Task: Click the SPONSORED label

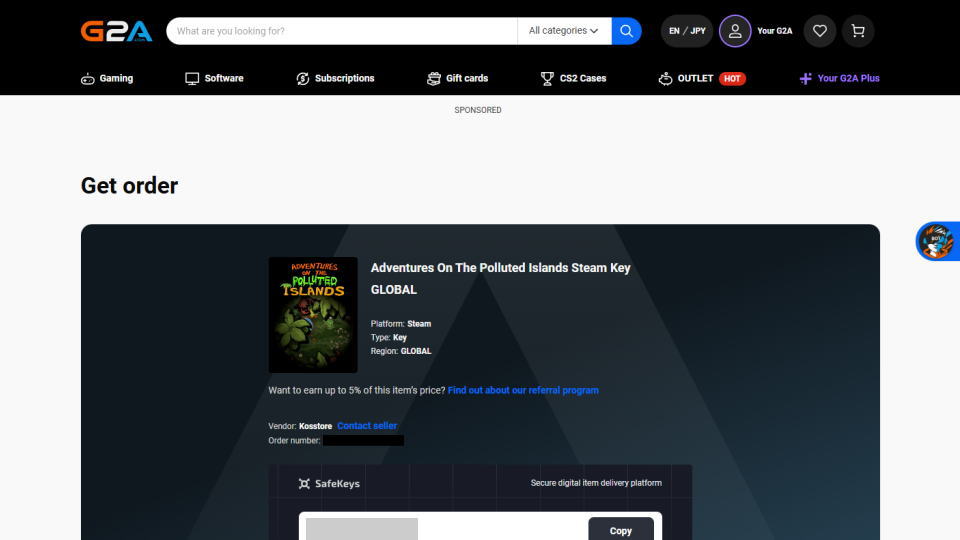Action: point(478,110)
